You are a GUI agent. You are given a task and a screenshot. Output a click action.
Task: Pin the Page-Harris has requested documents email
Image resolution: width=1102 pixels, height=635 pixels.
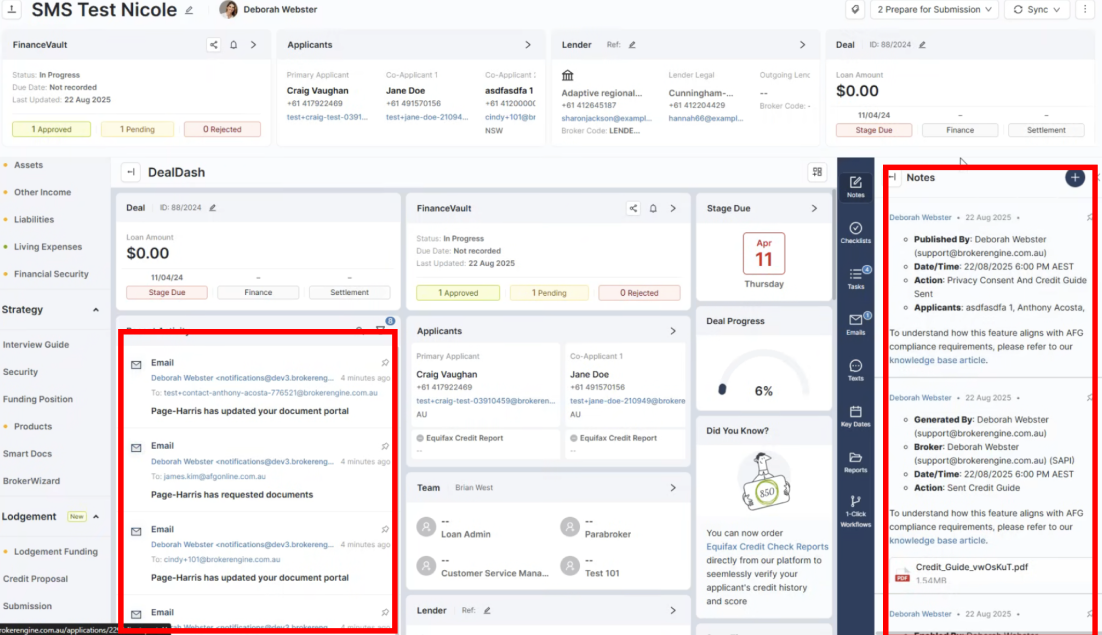385,446
